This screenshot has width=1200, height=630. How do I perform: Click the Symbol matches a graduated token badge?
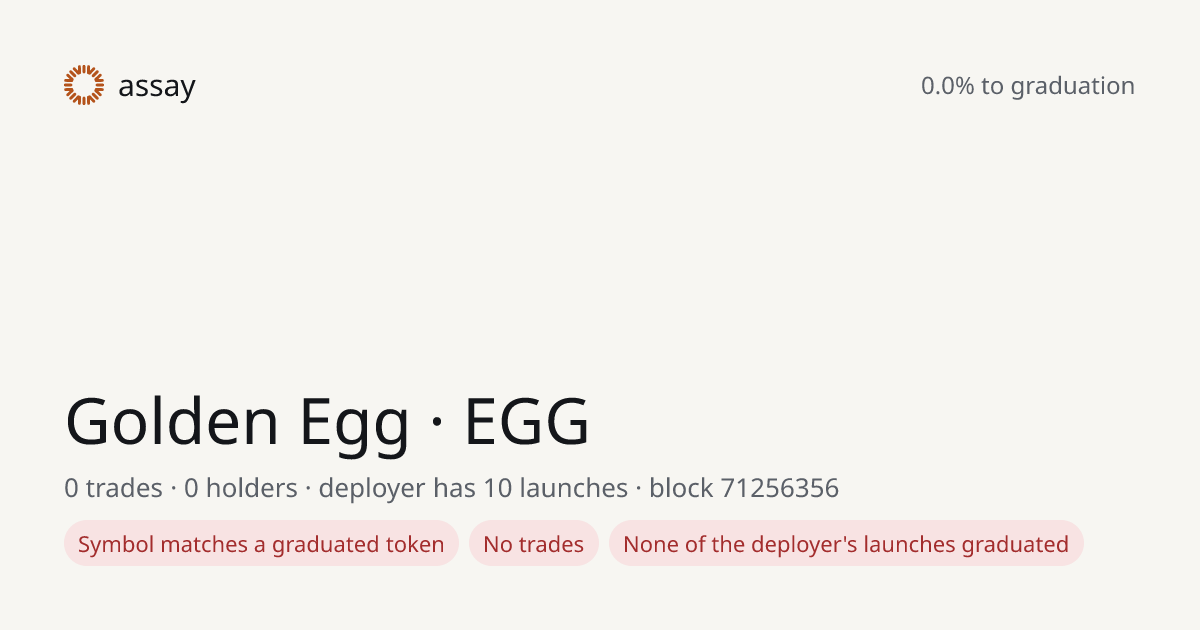point(261,544)
